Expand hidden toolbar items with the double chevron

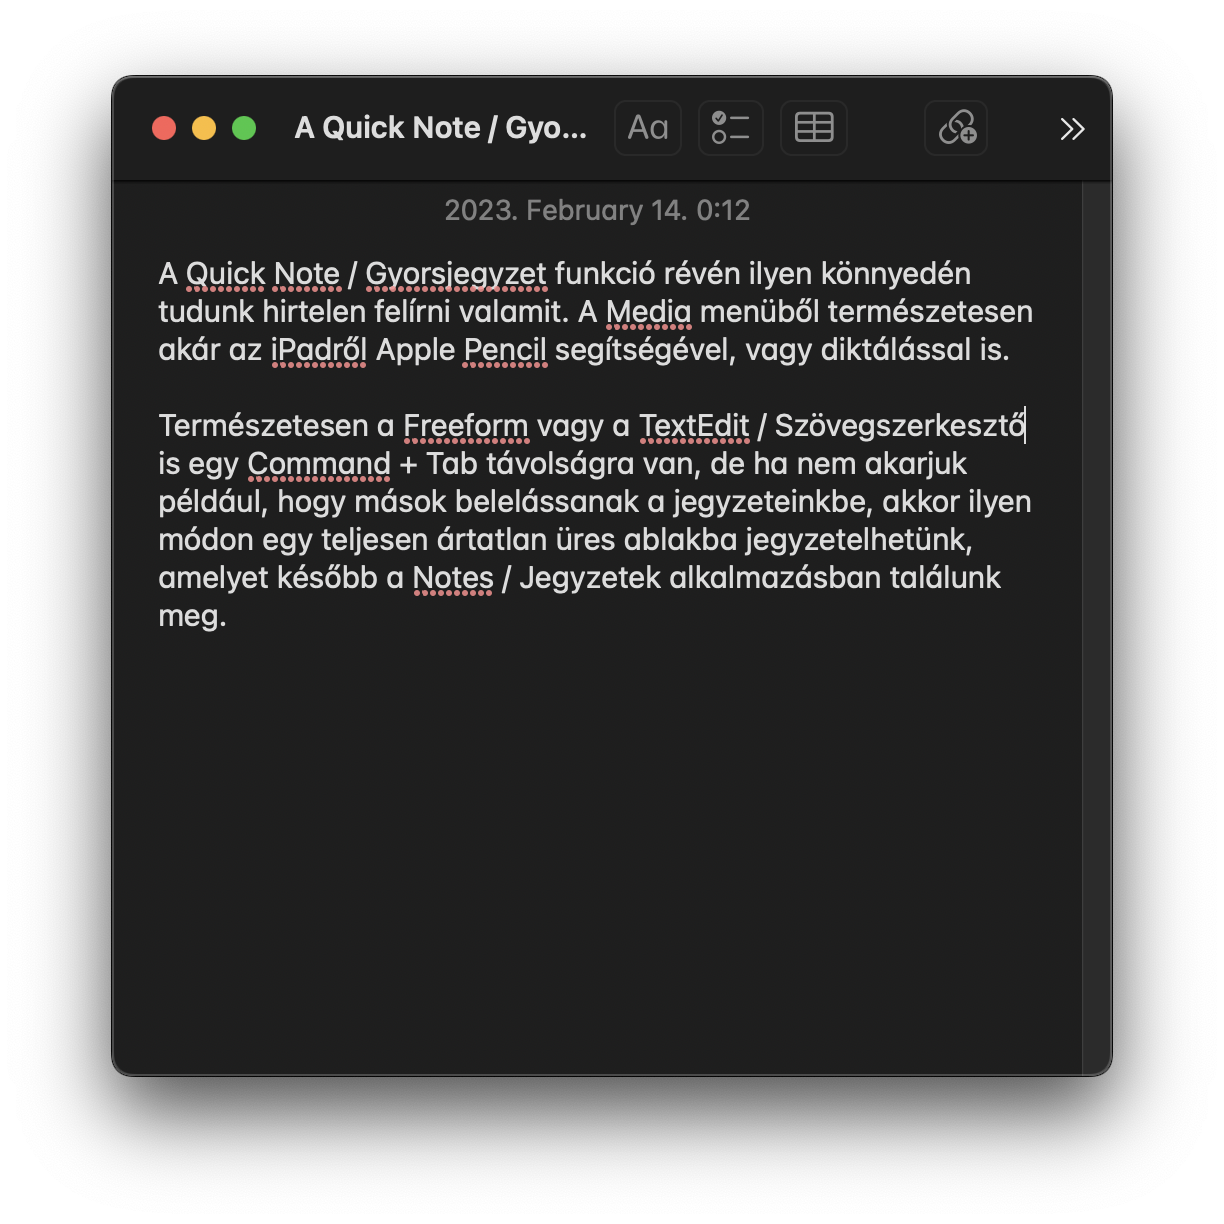coord(1072,129)
